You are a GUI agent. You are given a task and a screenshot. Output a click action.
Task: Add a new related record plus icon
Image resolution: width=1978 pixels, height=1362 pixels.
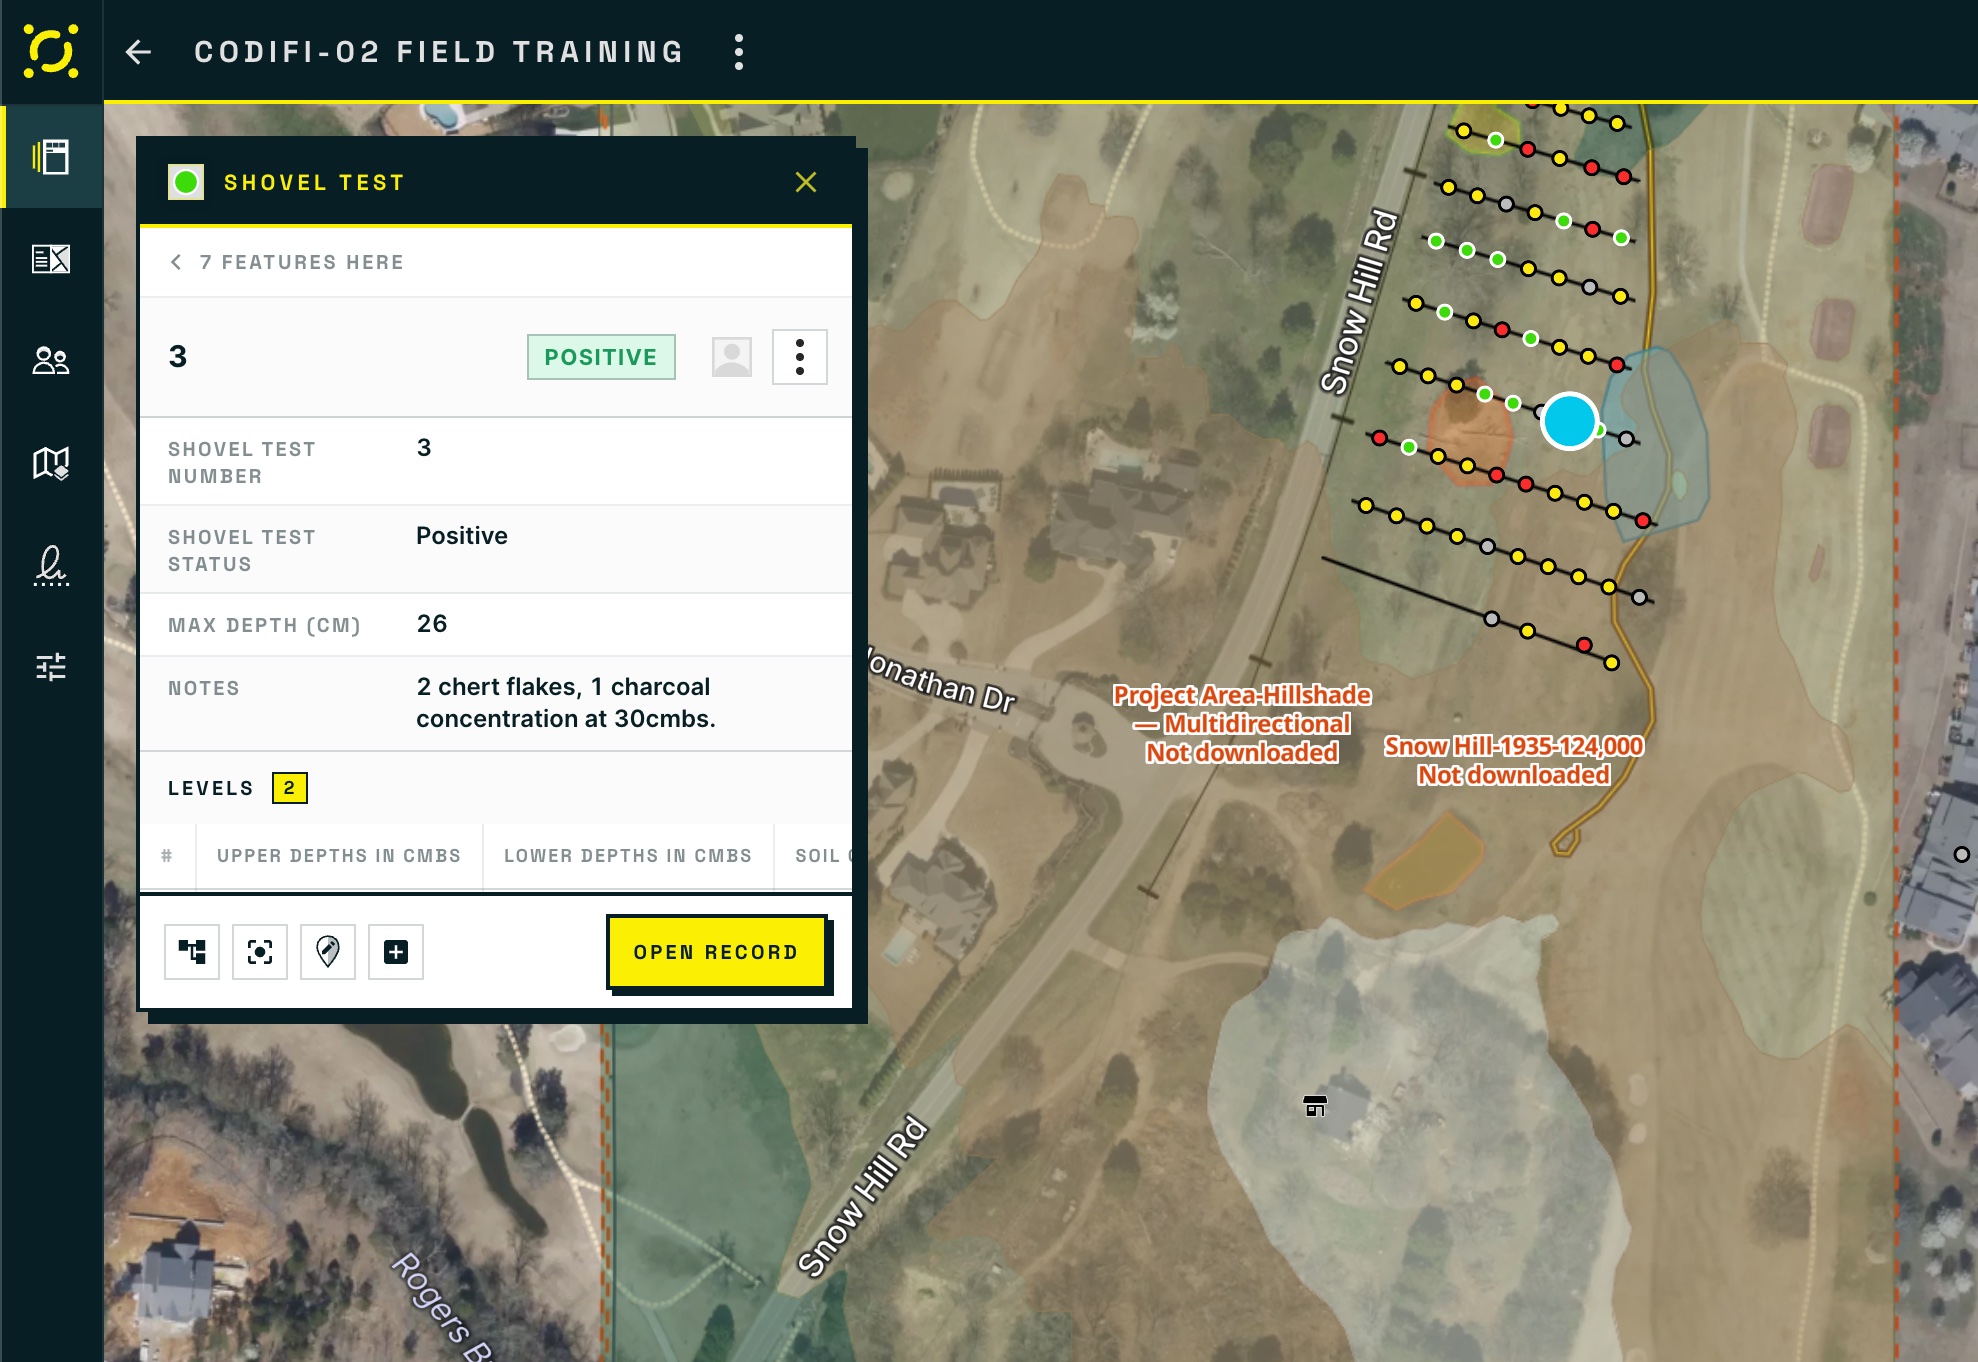[x=396, y=952]
